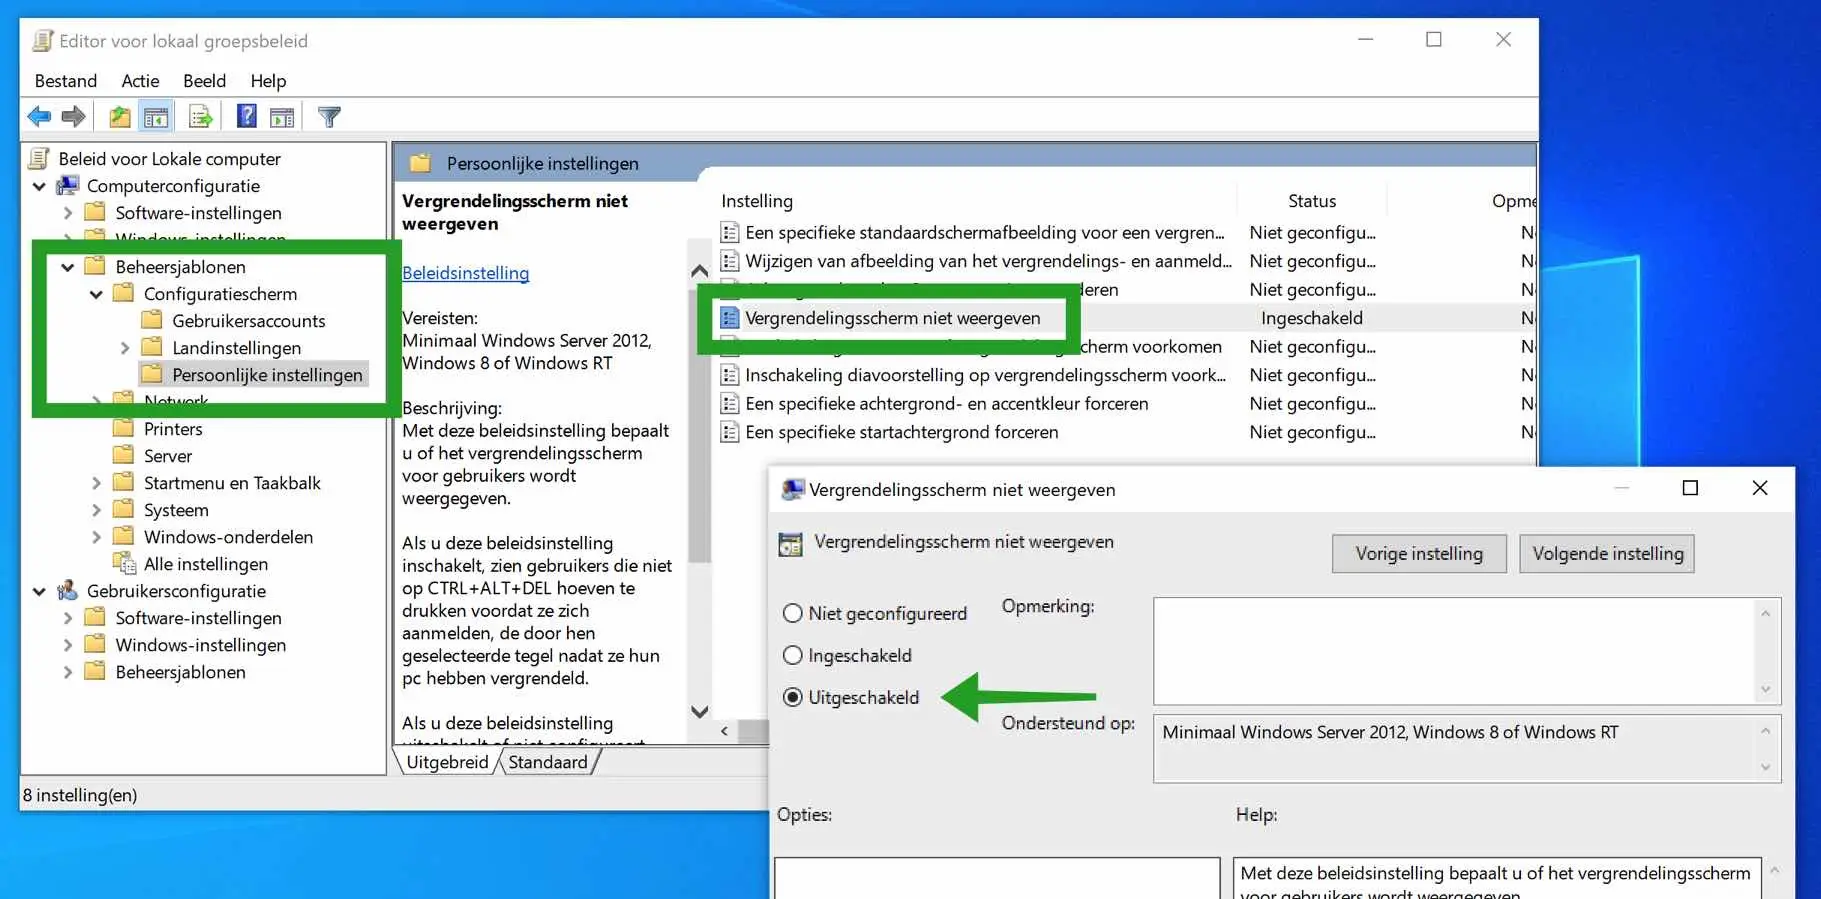1821x899 pixels.
Task: Sort by the Status column header
Action: click(1312, 201)
